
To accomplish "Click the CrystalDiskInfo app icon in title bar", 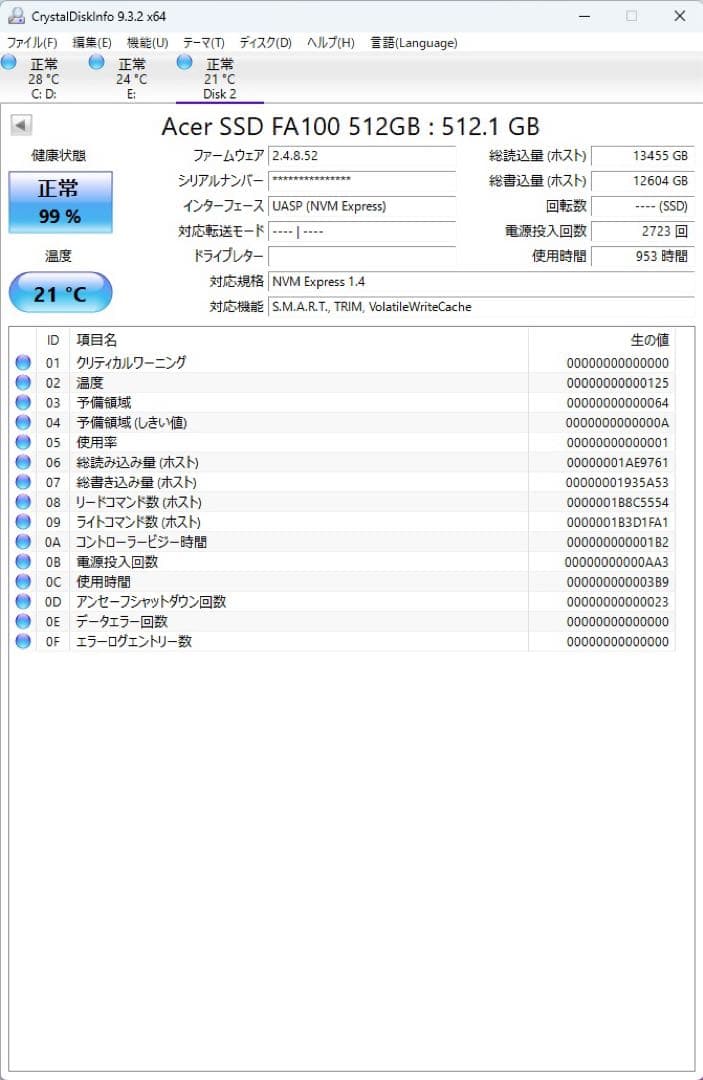I will coord(16,15).
